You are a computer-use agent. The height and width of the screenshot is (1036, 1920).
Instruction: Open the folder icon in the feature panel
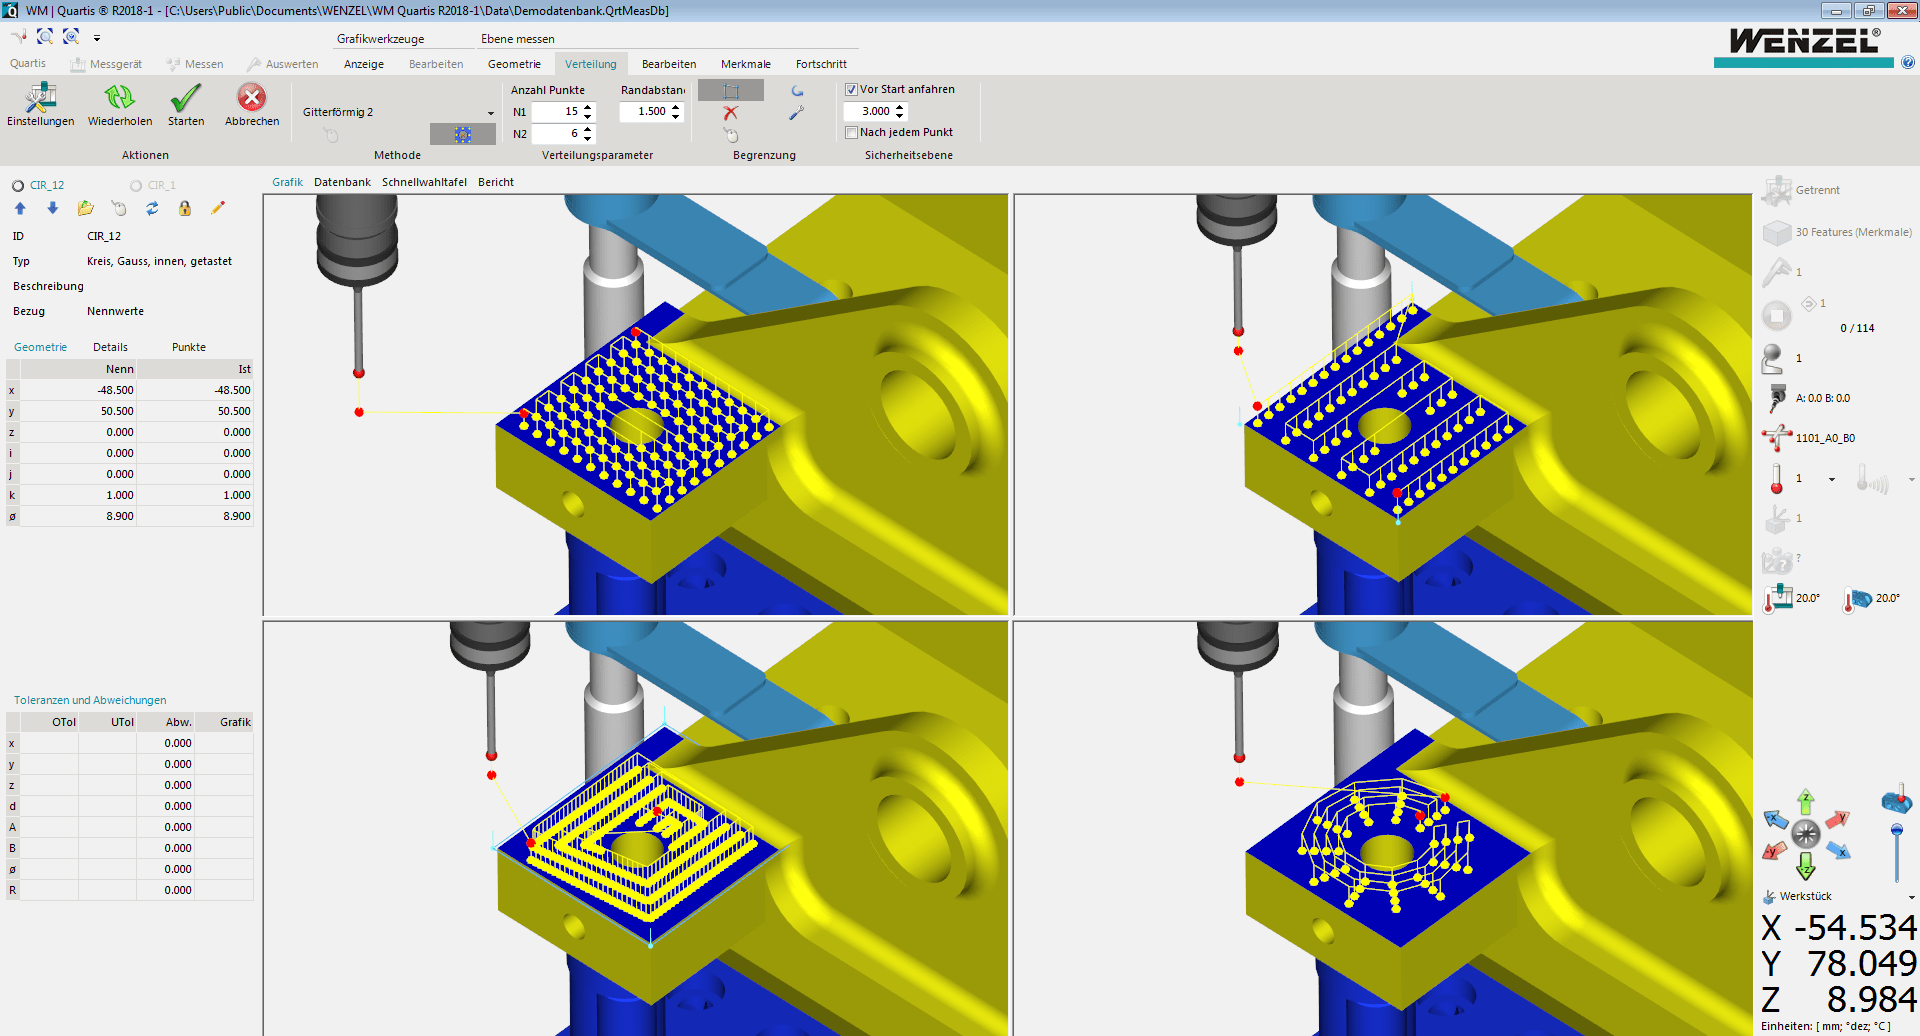pyautogui.click(x=85, y=208)
